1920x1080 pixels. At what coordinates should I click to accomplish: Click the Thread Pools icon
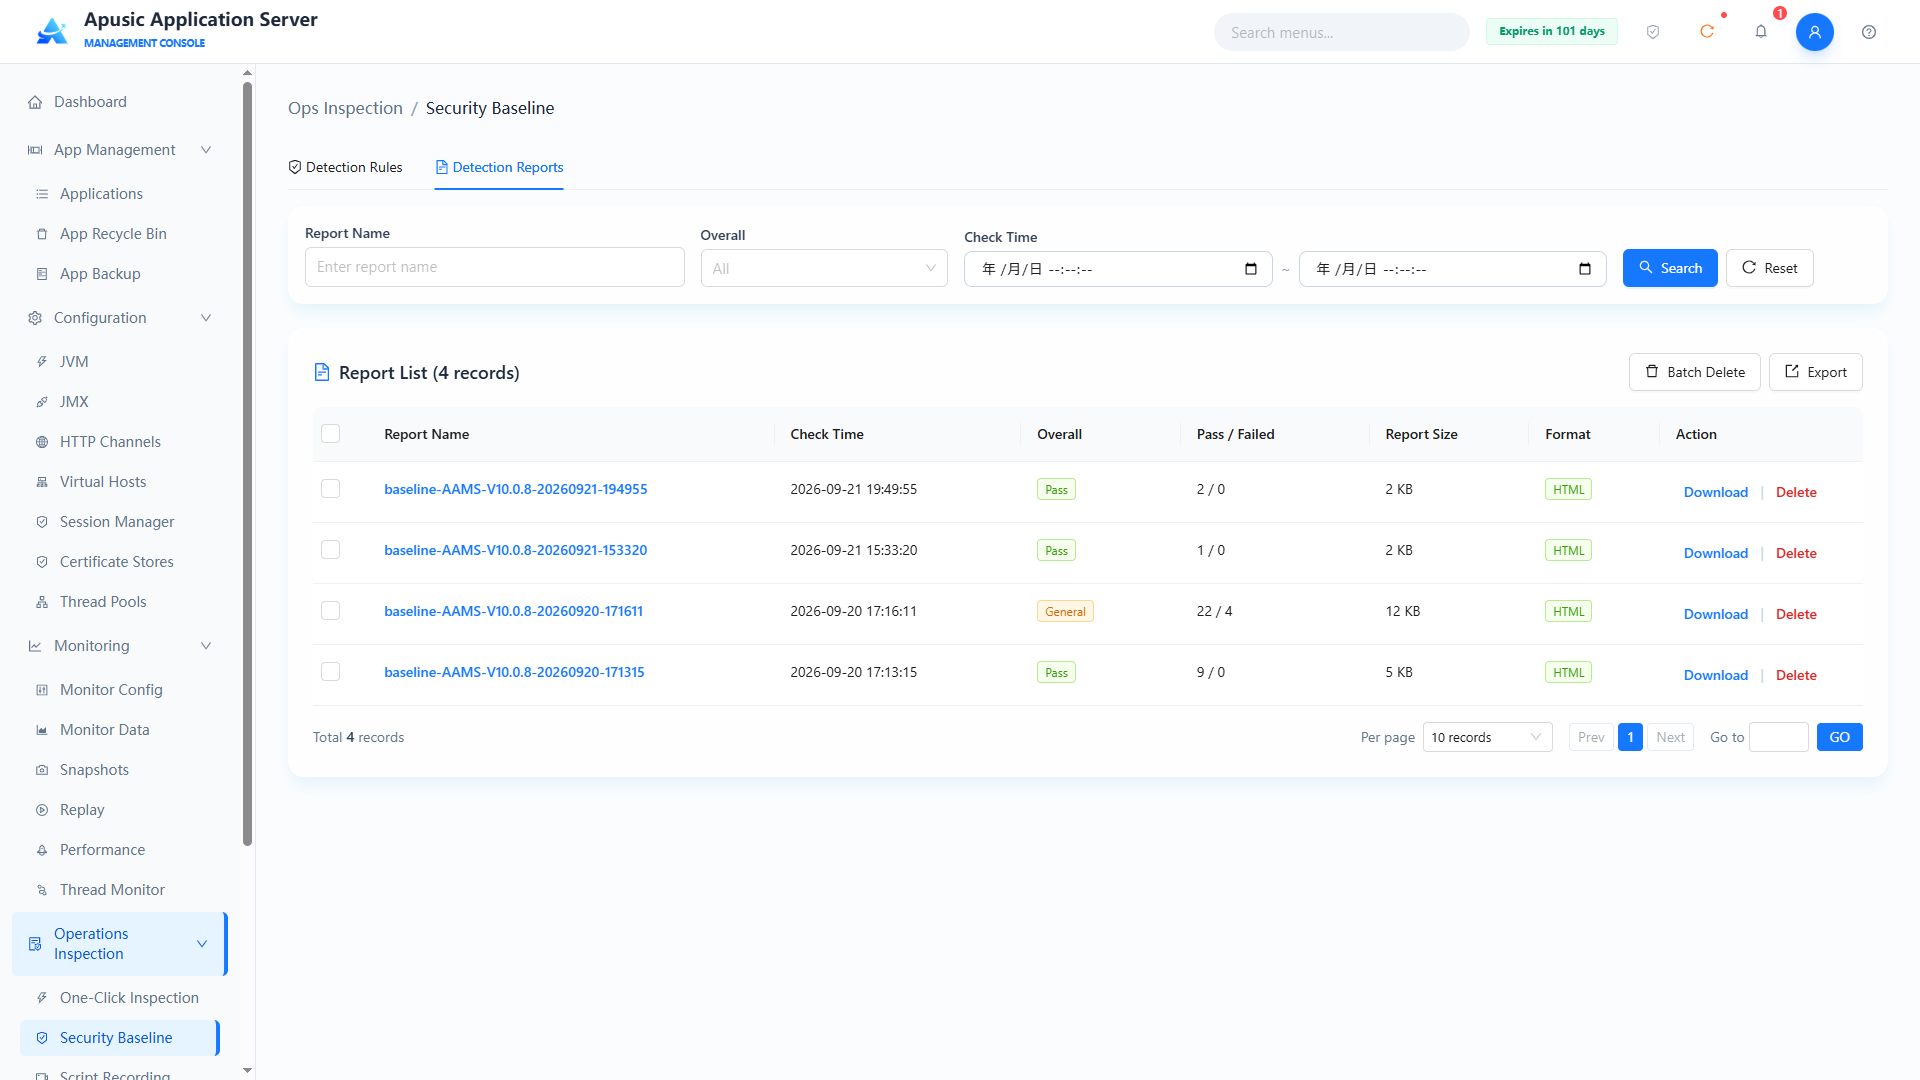[42, 602]
